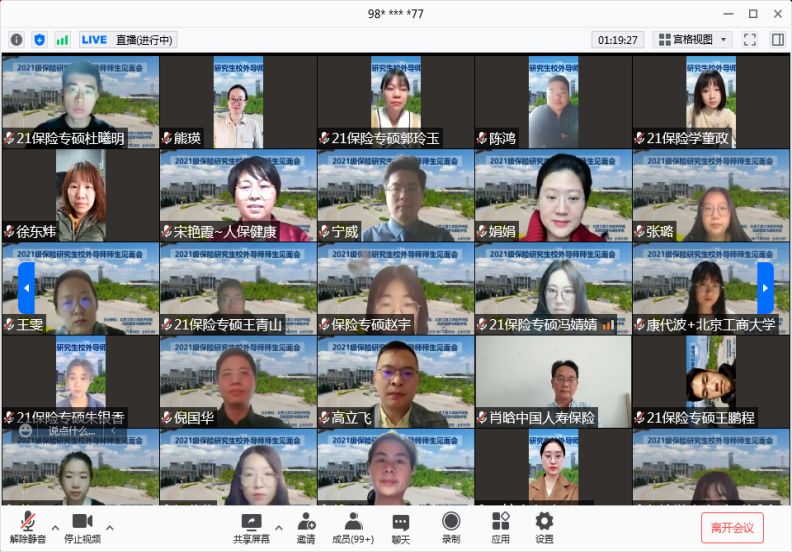
Task: Open the 应用 apps icon
Action: [500, 527]
